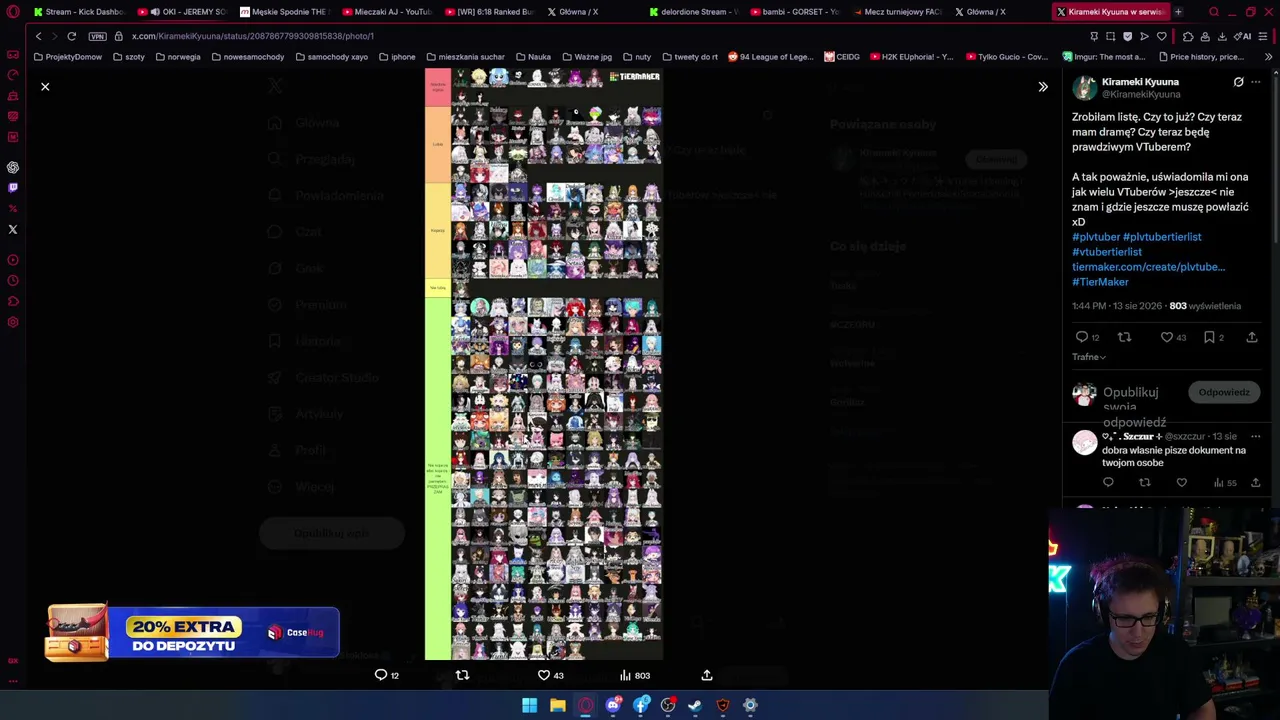The height and width of the screenshot is (720, 1280).
Task: Open File Explorer from the taskbar
Action: (x=558, y=705)
